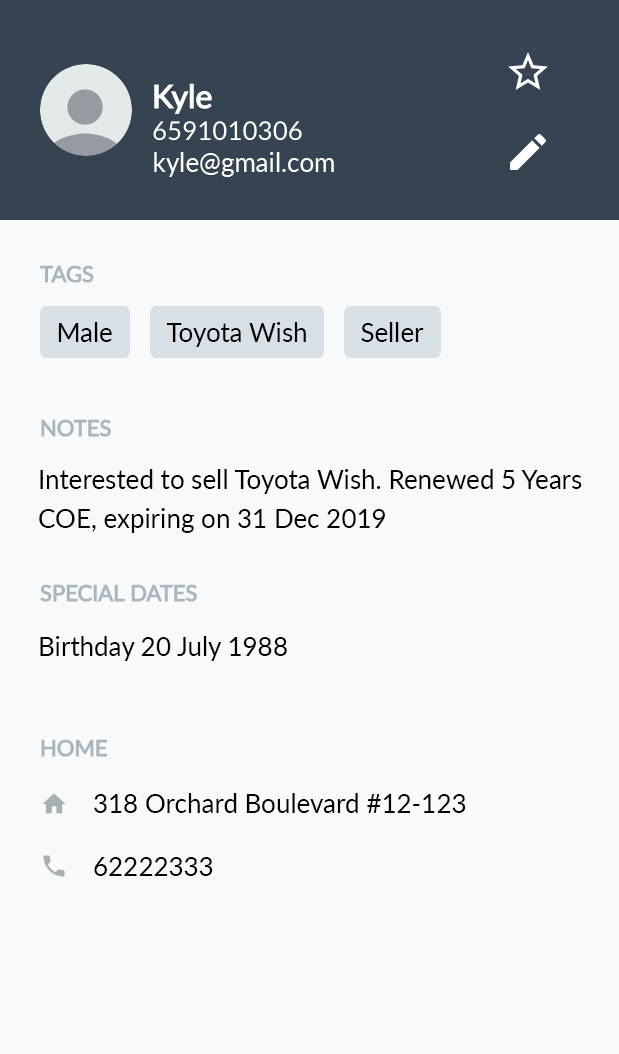Click the phone handset icon
Screen dimensions: 619x1054
click(x=54, y=866)
